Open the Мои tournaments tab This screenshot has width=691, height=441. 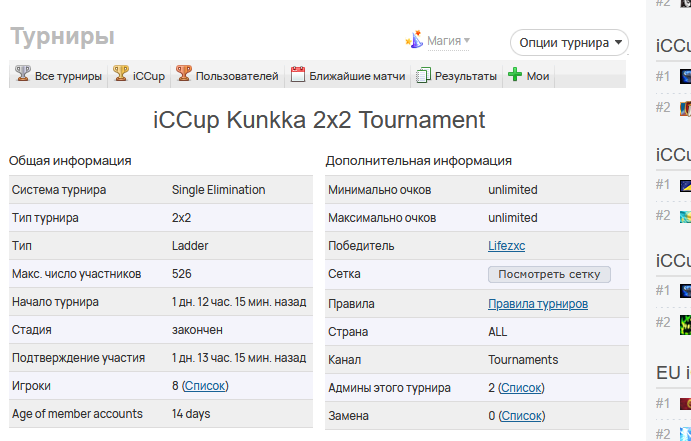[528, 75]
